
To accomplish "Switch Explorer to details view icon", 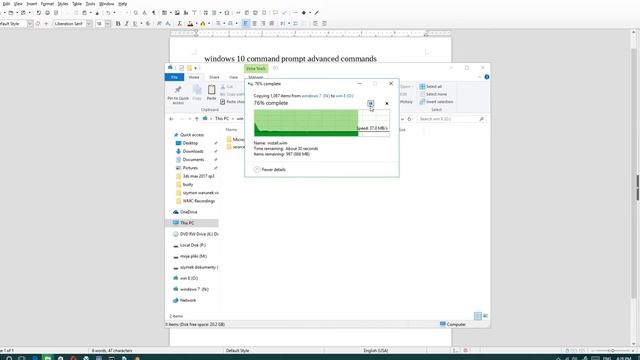I will (x=478, y=316).
